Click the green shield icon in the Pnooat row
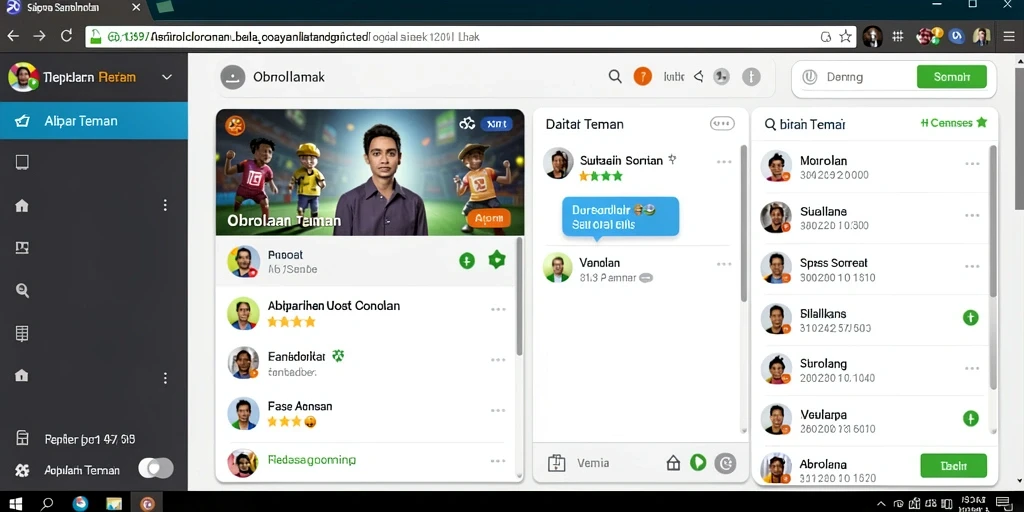Viewport: 1024px width, 512px height. tap(497, 260)
